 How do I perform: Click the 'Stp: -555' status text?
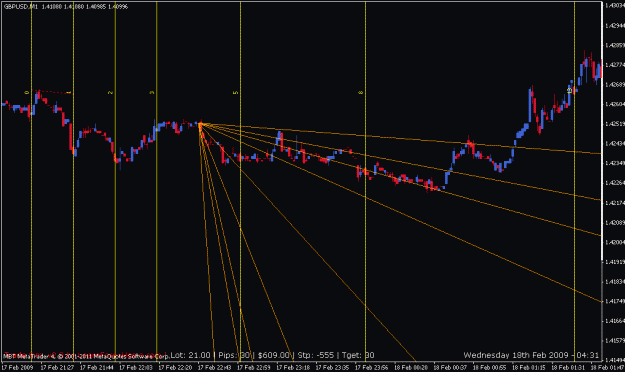tap(316, 355)
